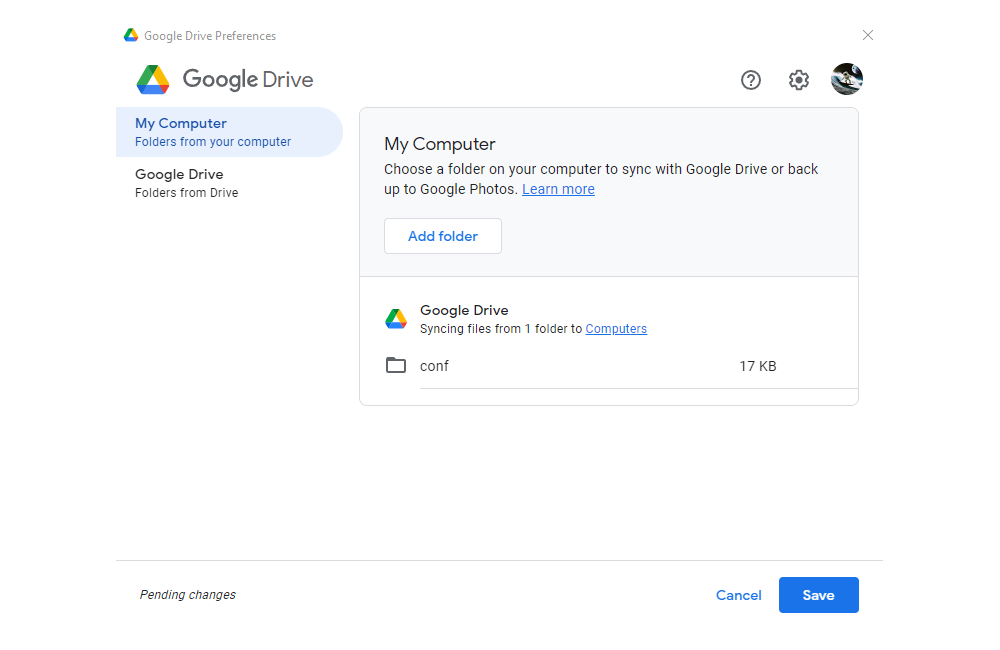1000x650 pixels.
Task: Select the My Computer sidebar tab
Action: (x=230, y=132)
